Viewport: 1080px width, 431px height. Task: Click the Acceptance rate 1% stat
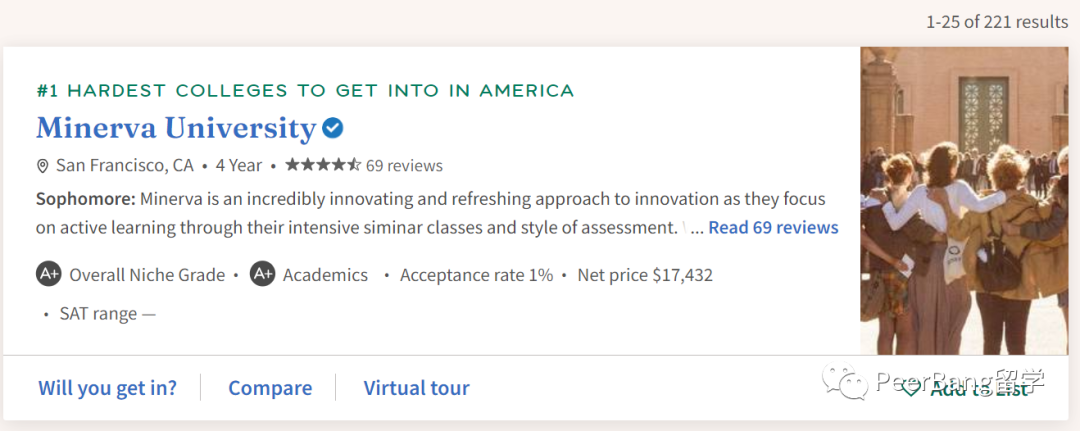tap(476, 275)
